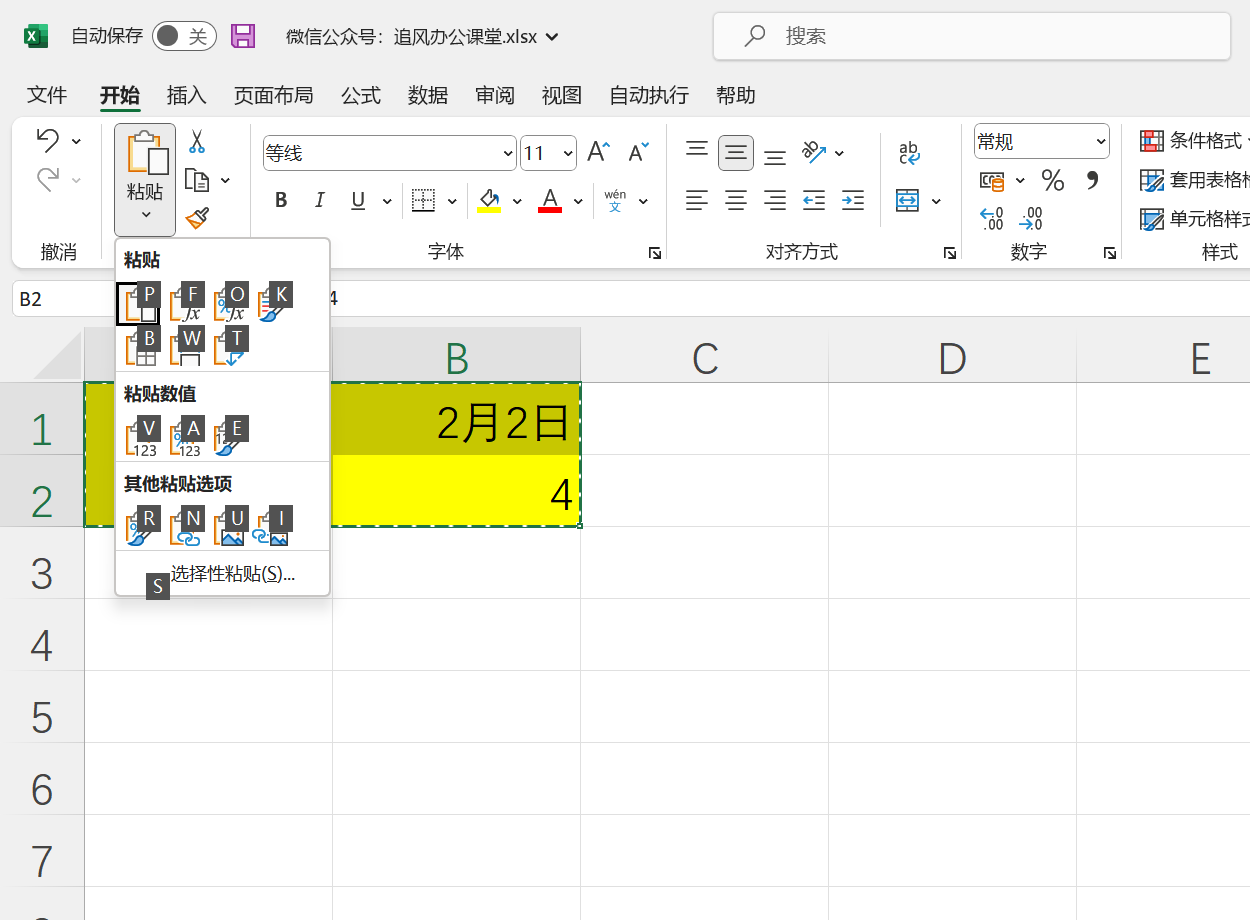Choose Paste Link (N) option

click(x=185, y=527)
